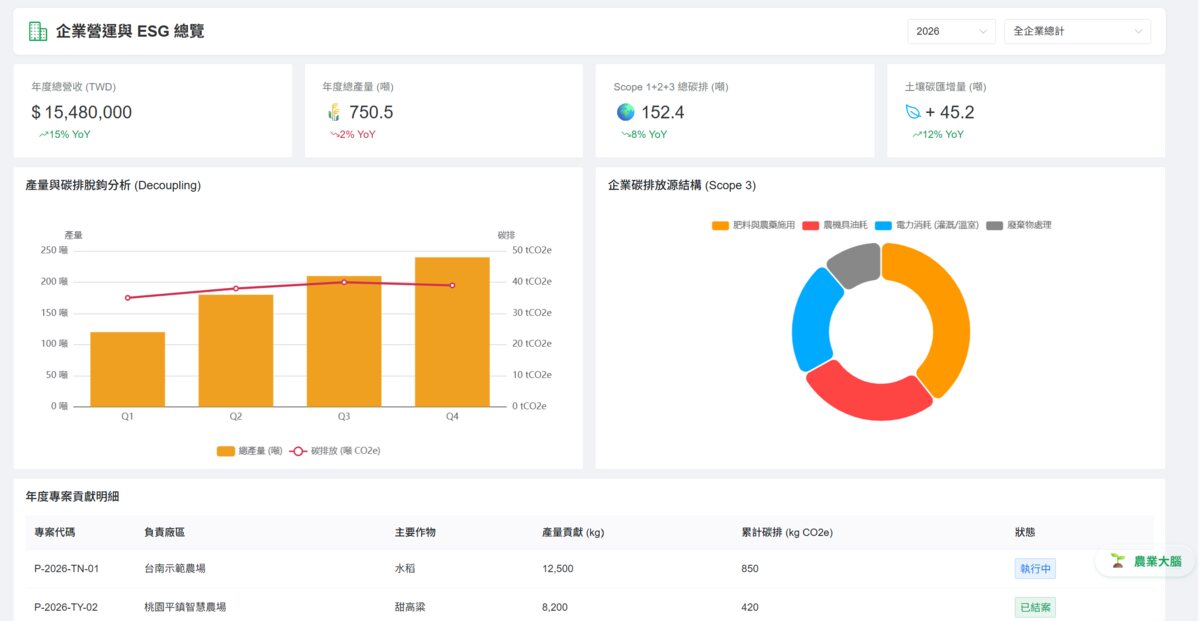This screenshot has width=1200, height=621.
Task: Click the falling trend arrow next to 8% YoY
Action: point(625,134)
